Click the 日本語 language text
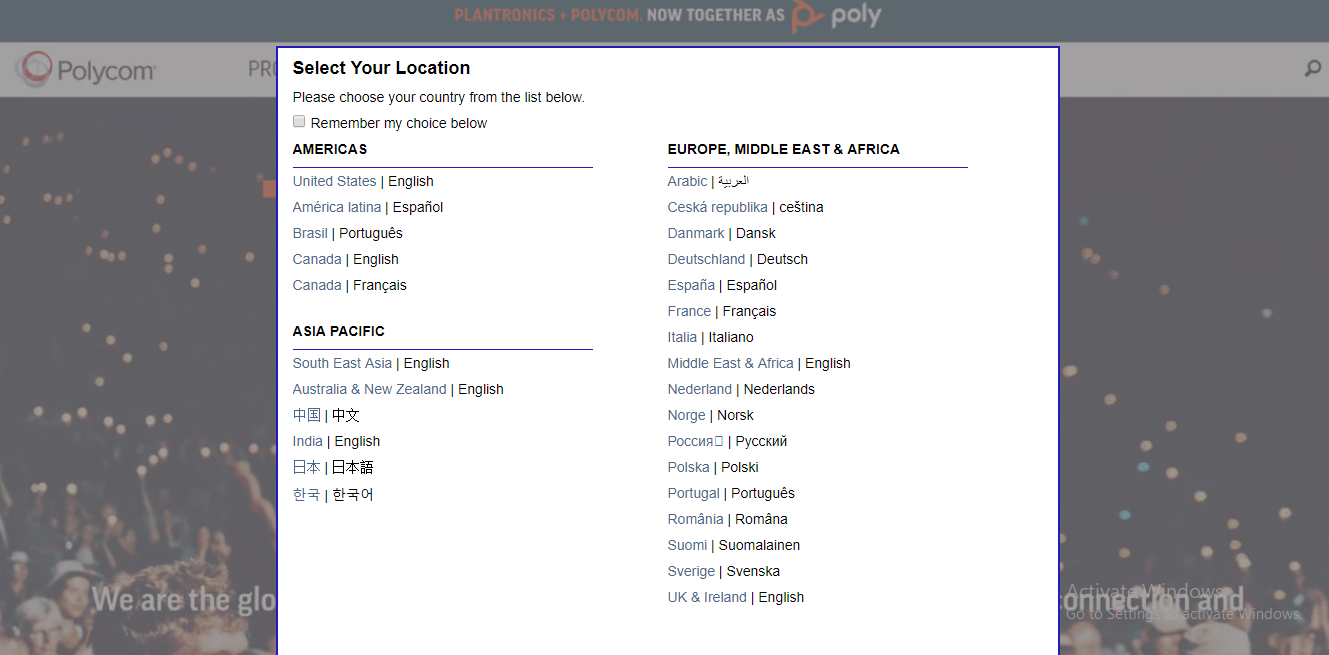Screen dimensions: 1329x655 353,467
